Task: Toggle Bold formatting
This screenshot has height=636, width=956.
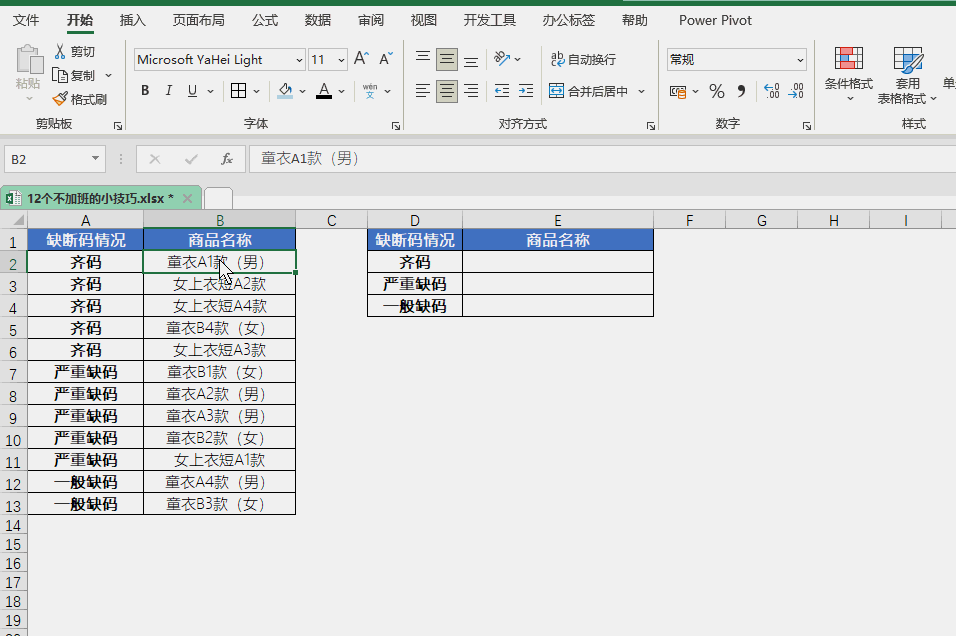Action: 145,91
